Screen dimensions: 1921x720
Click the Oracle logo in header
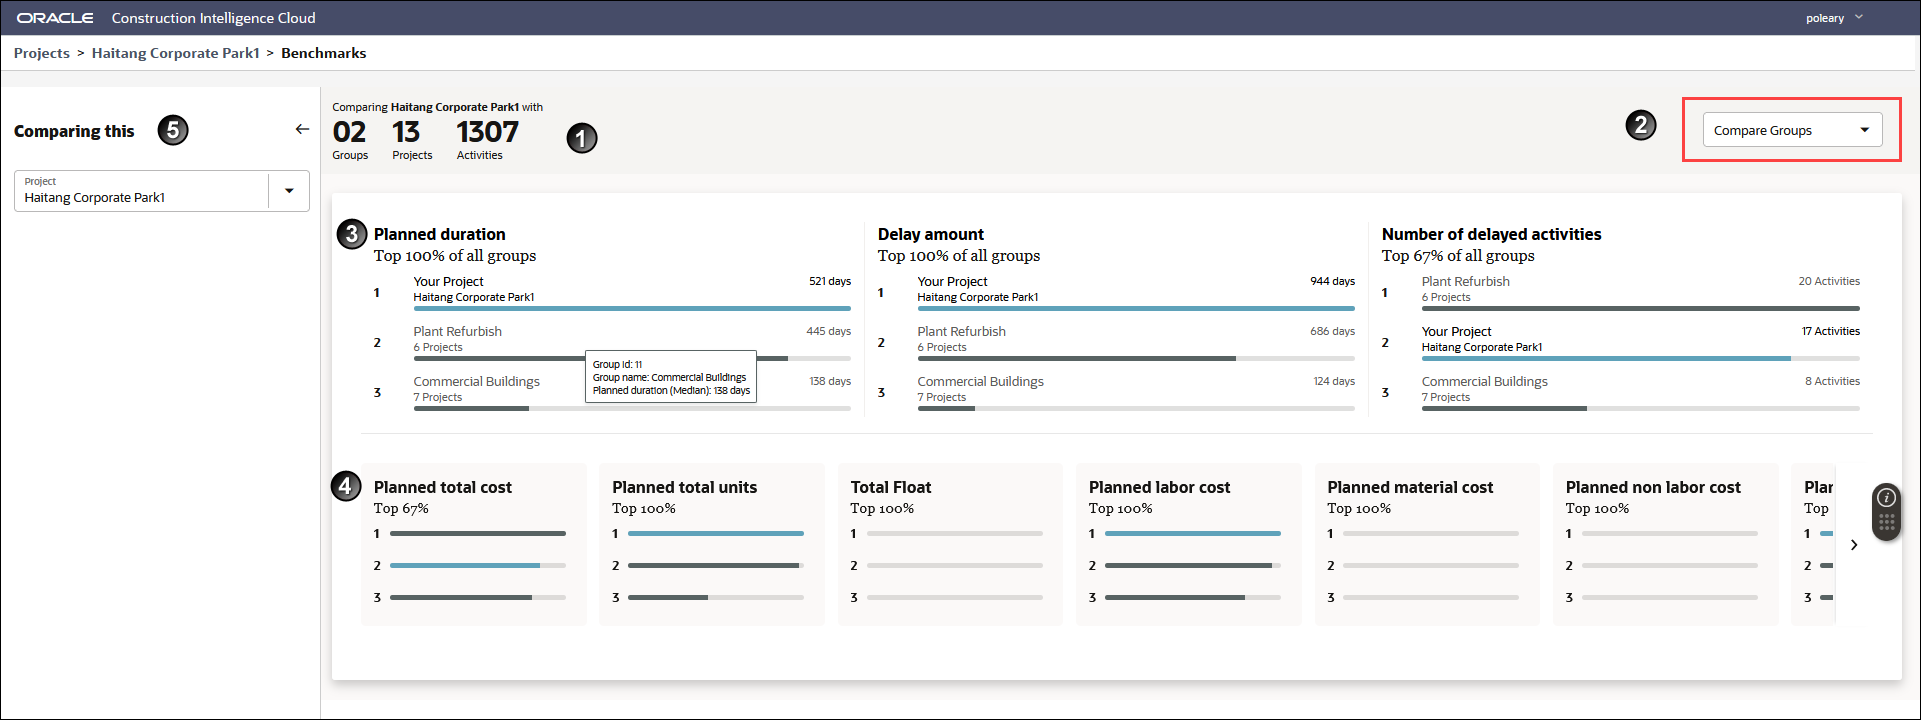coord(55,18)
